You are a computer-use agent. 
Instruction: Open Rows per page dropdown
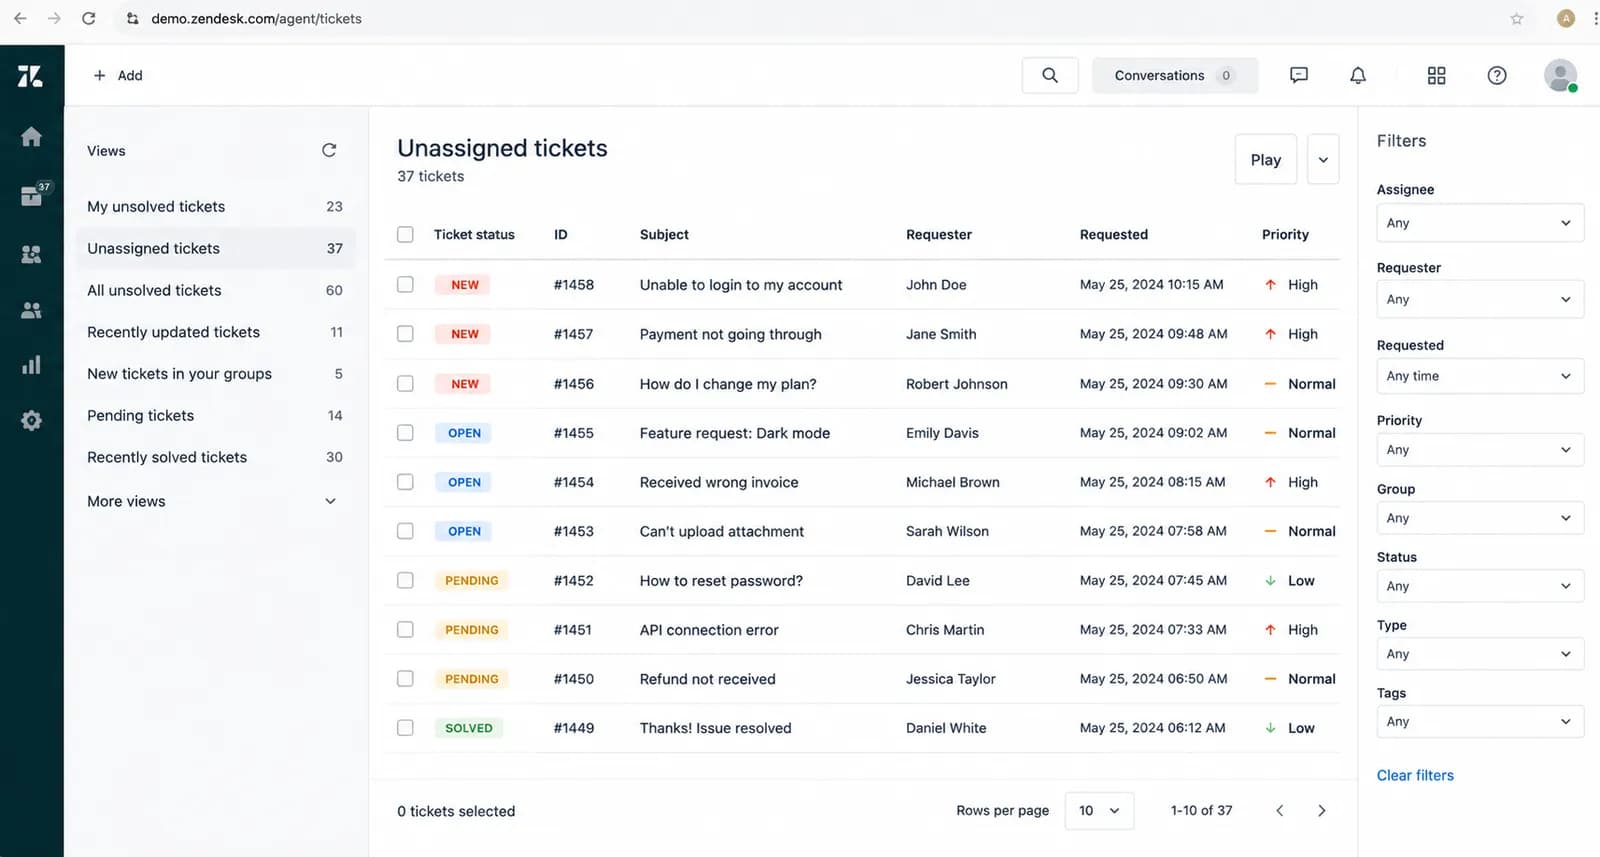[x=1100, y=811]
